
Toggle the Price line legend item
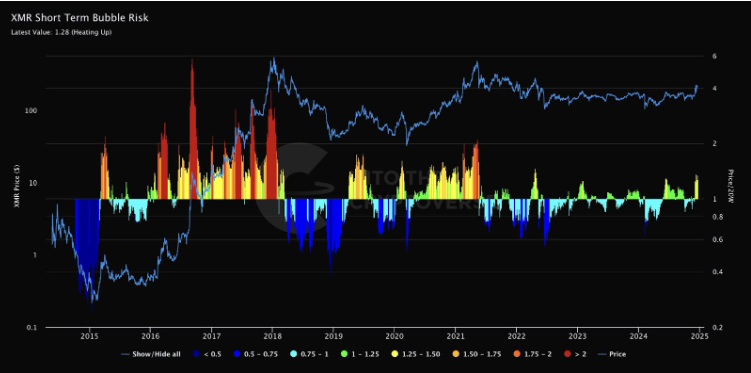pos(612,354)
